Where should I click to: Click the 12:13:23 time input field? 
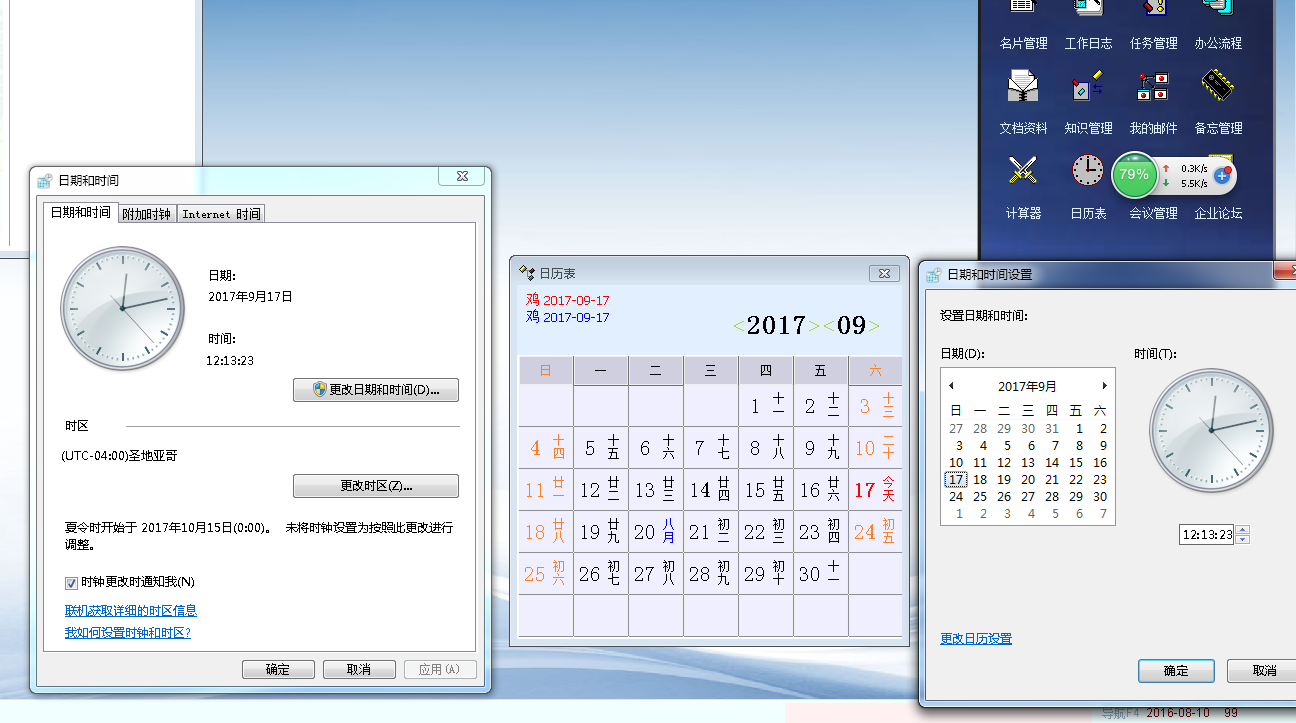pyautogui.click(x=1207, y=535)
